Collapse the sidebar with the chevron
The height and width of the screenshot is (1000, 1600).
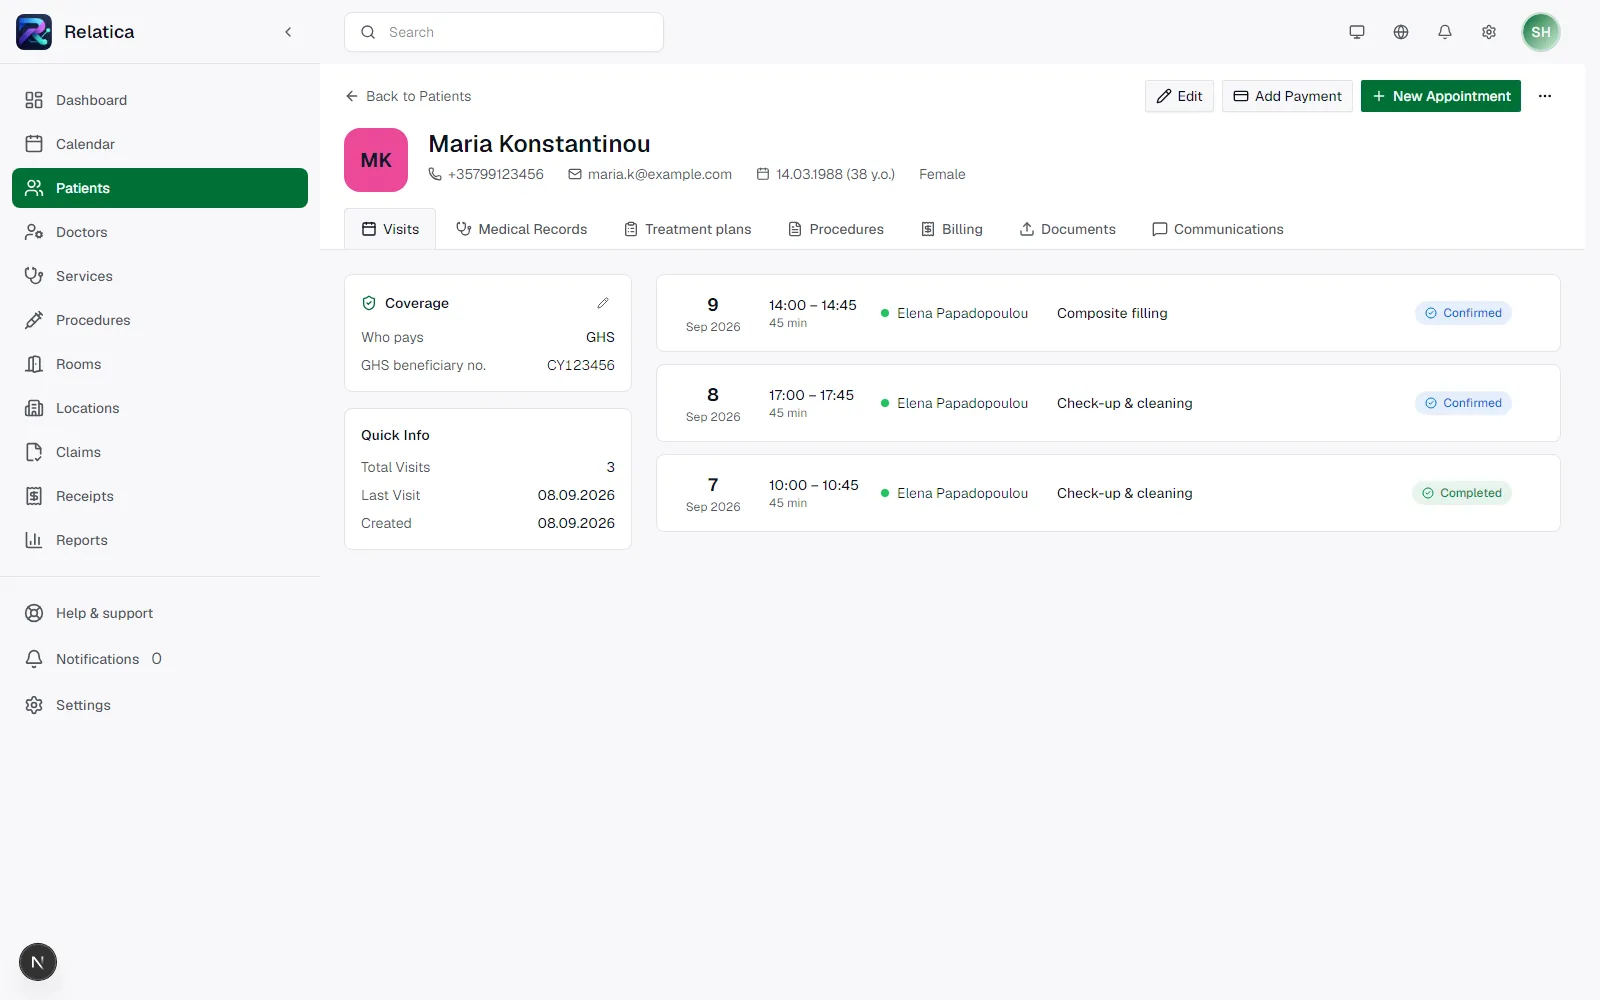288,32
